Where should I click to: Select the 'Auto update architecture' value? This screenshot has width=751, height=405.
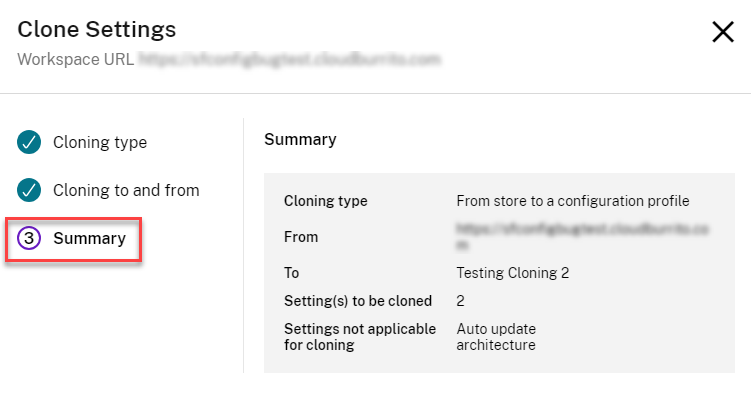(497, 336)
